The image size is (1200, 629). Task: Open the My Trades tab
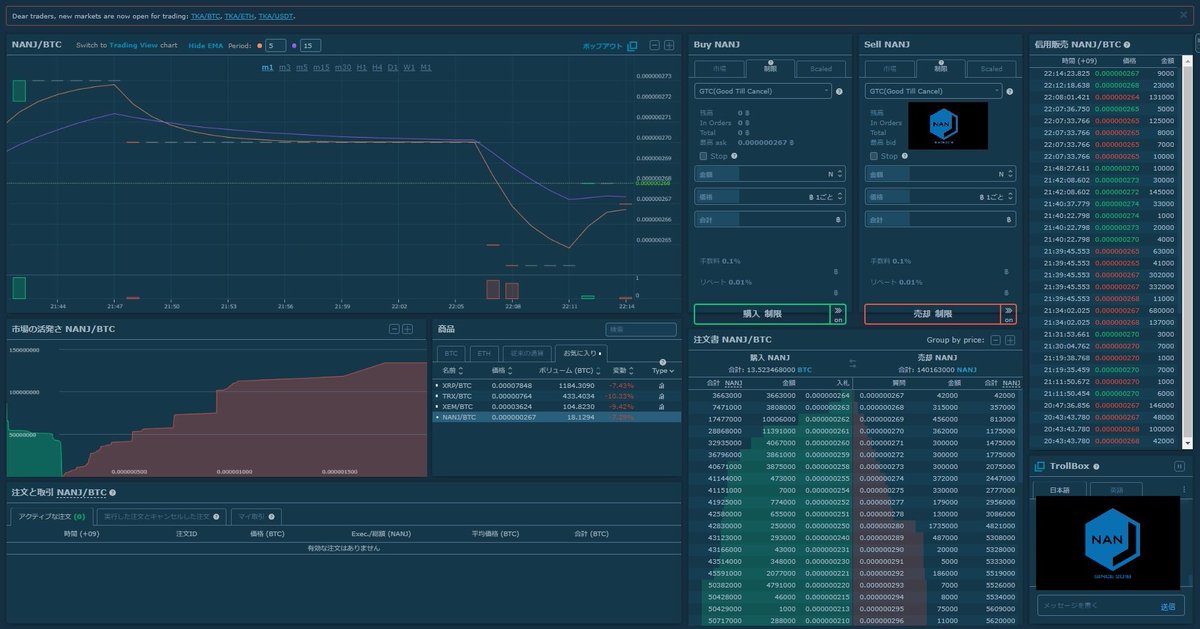pos(256,517)
